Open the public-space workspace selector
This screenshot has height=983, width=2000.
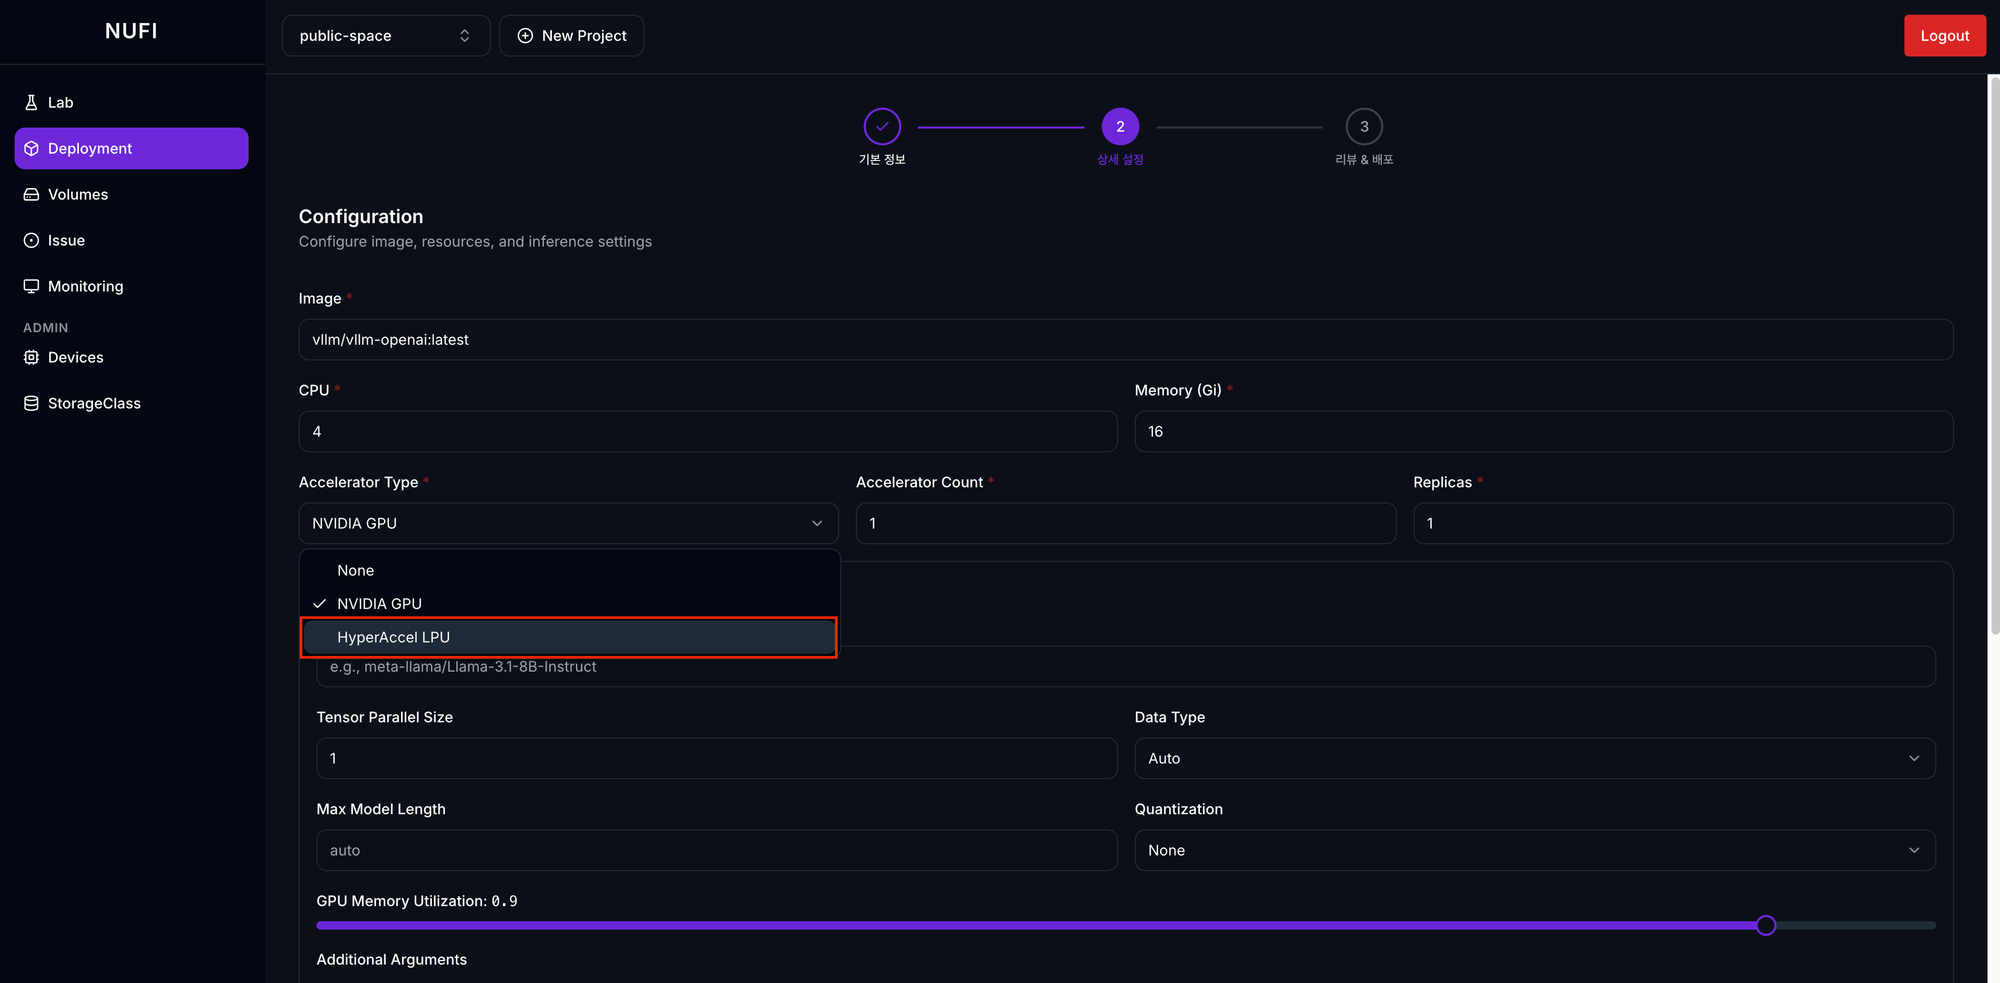(385, 36)
